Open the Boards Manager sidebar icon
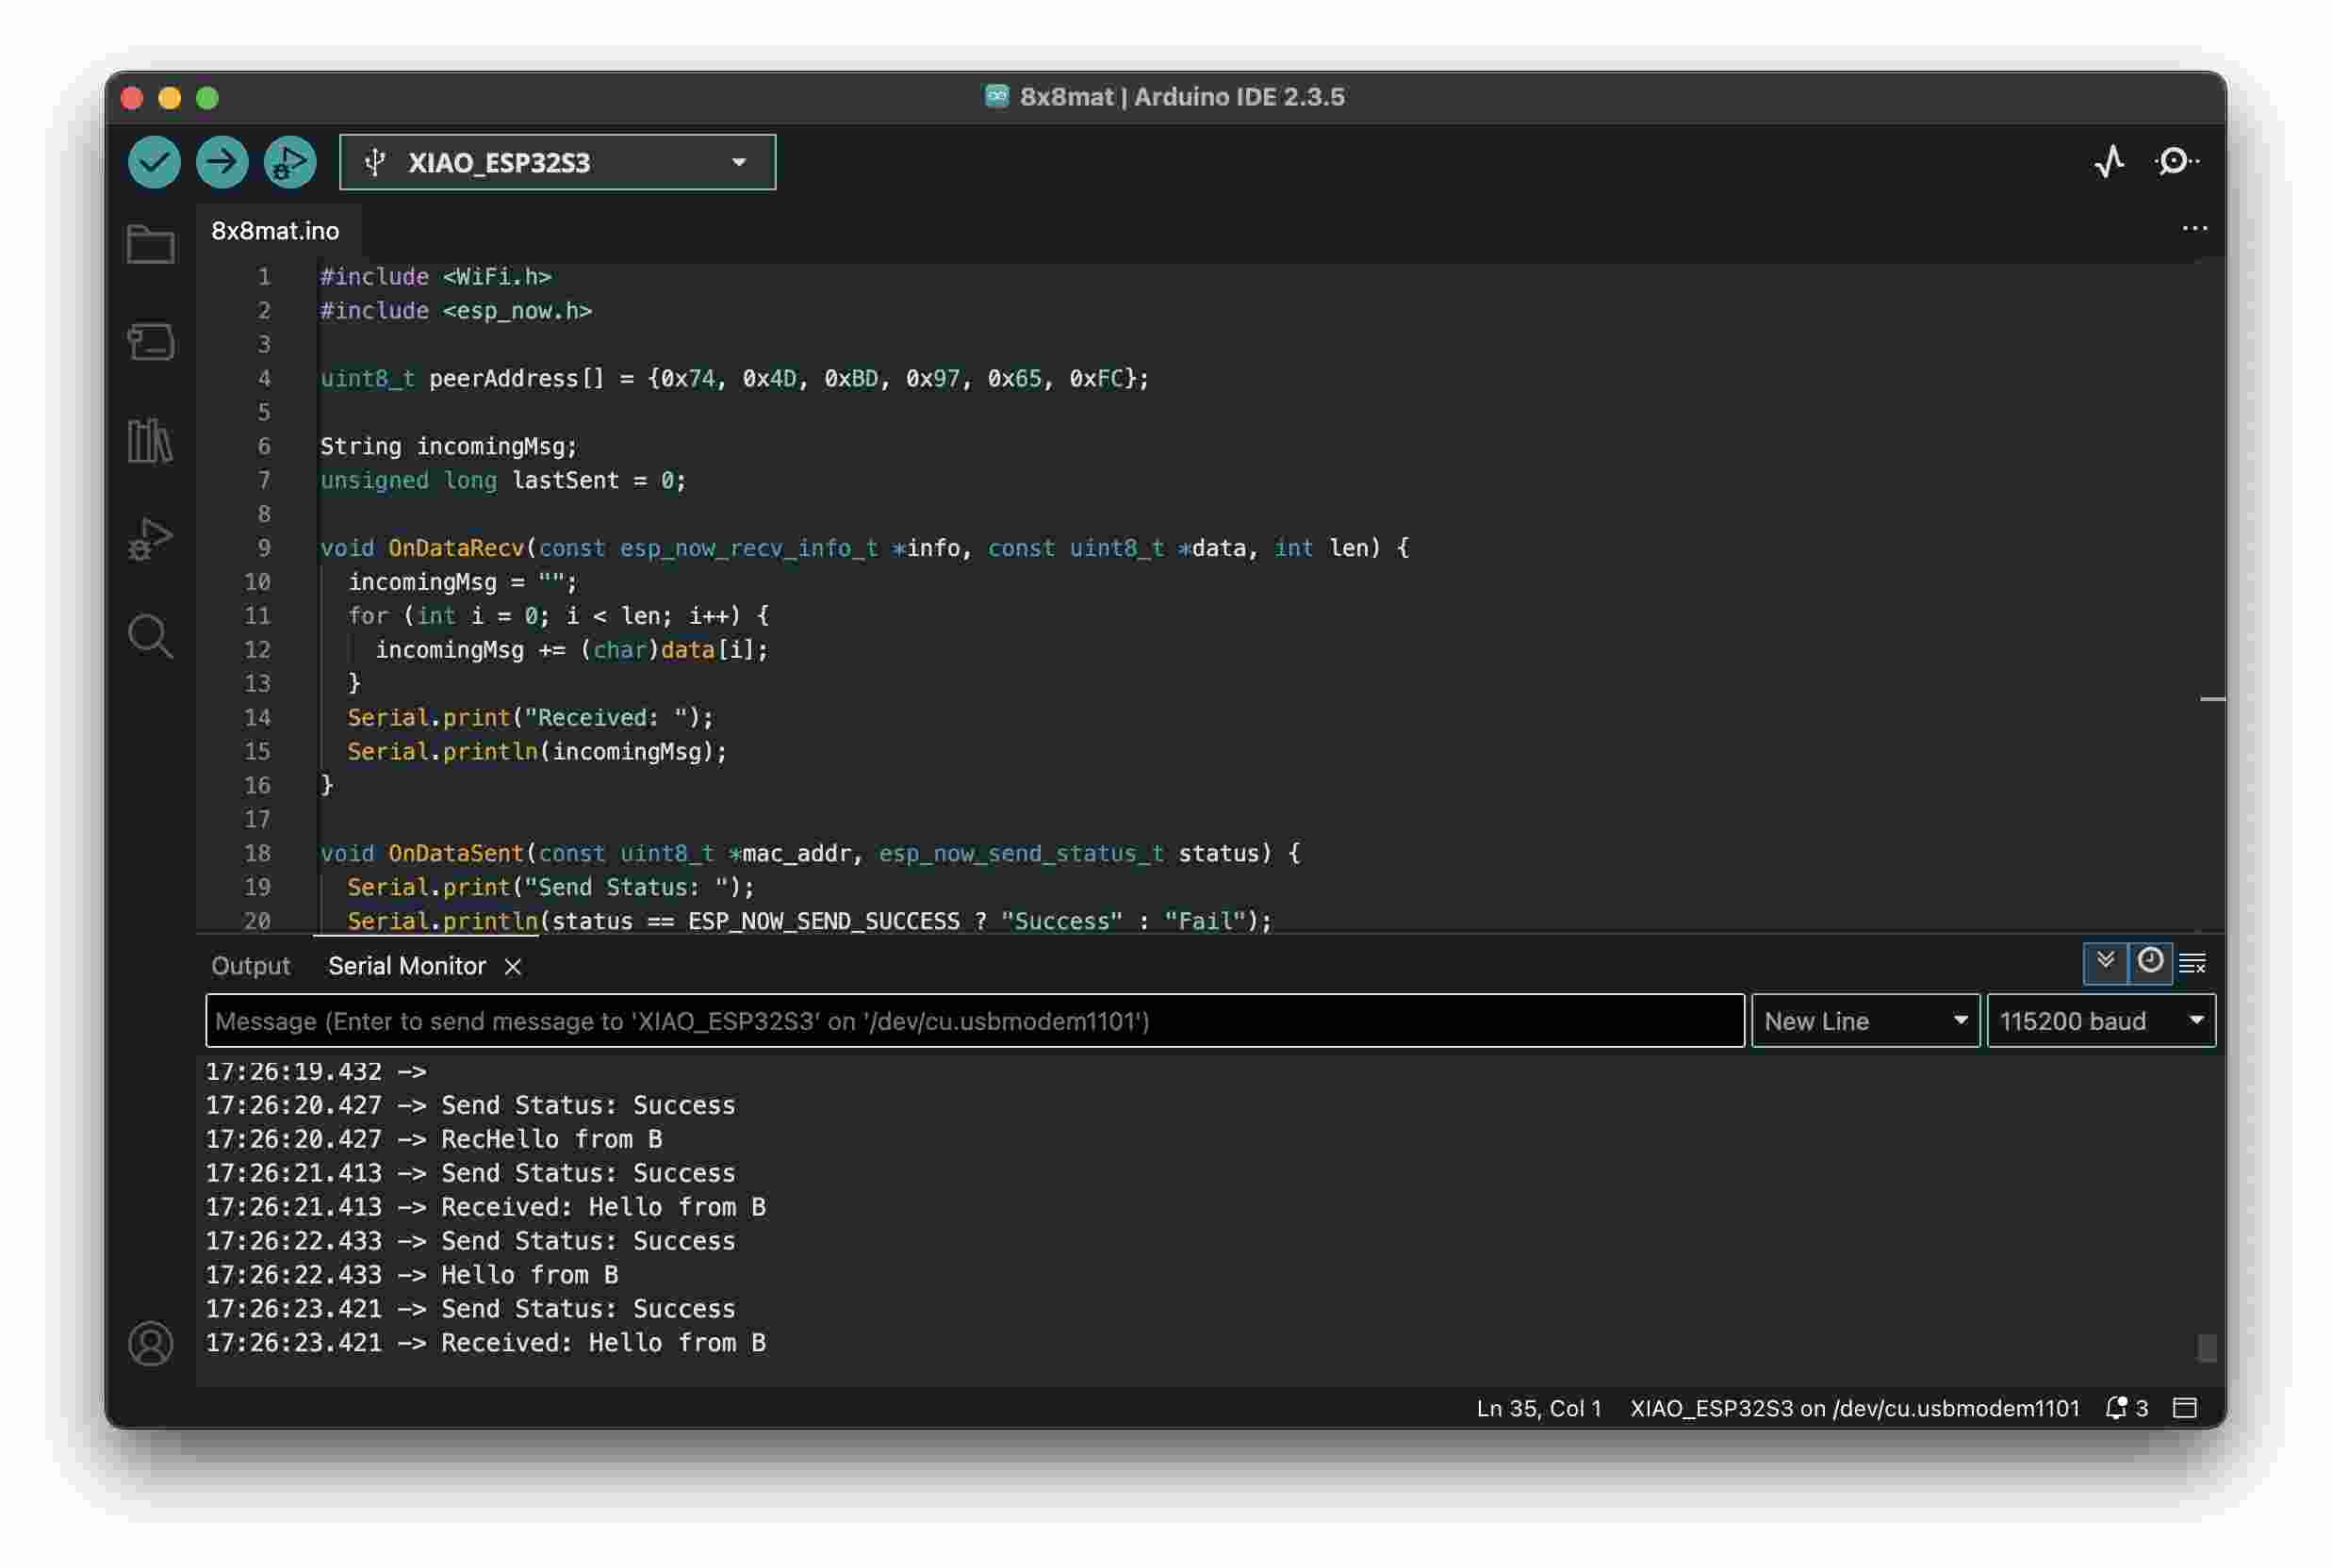 pos(151,342)
